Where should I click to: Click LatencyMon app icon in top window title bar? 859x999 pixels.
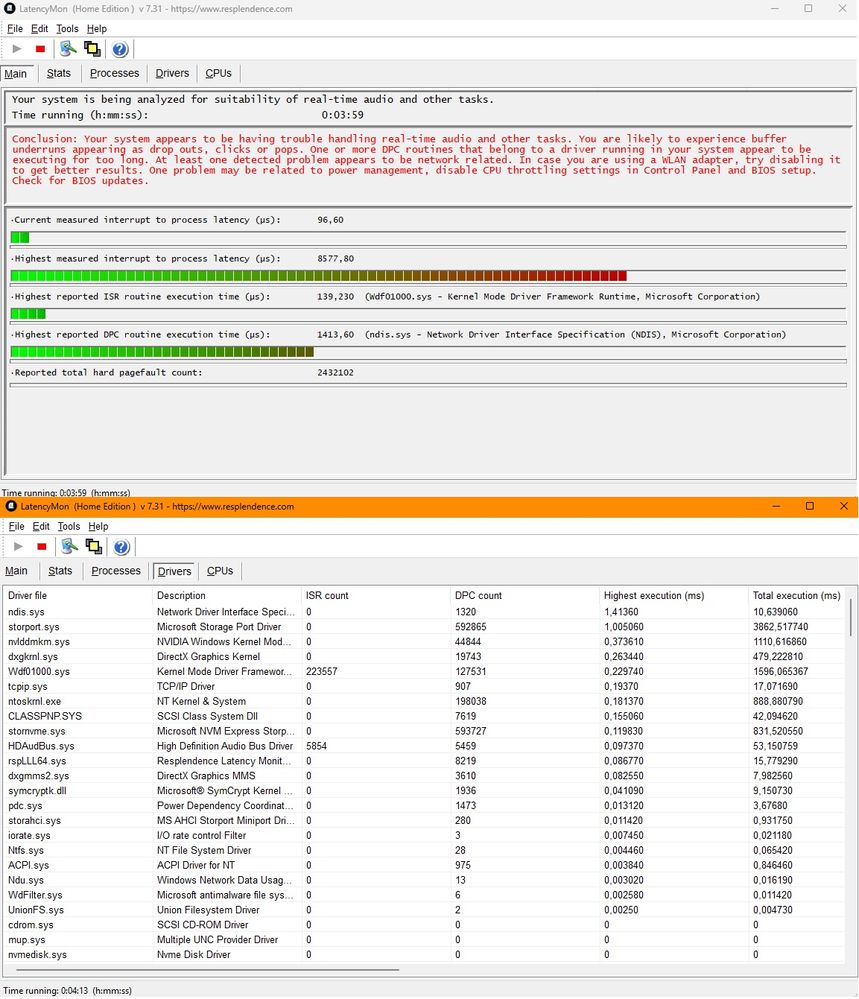click(x=10, y=9)
